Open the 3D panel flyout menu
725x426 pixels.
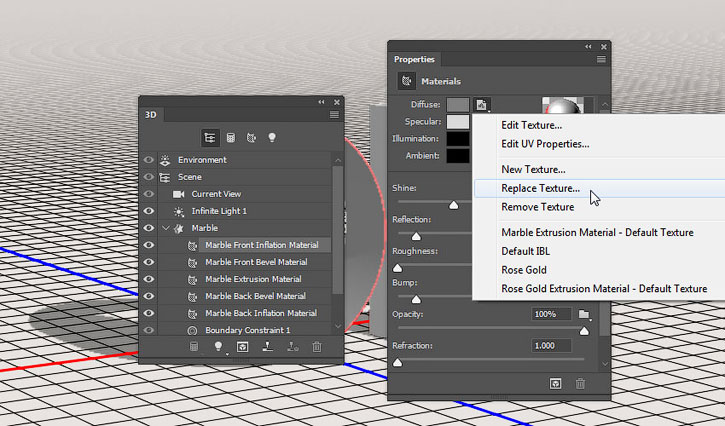334,115
